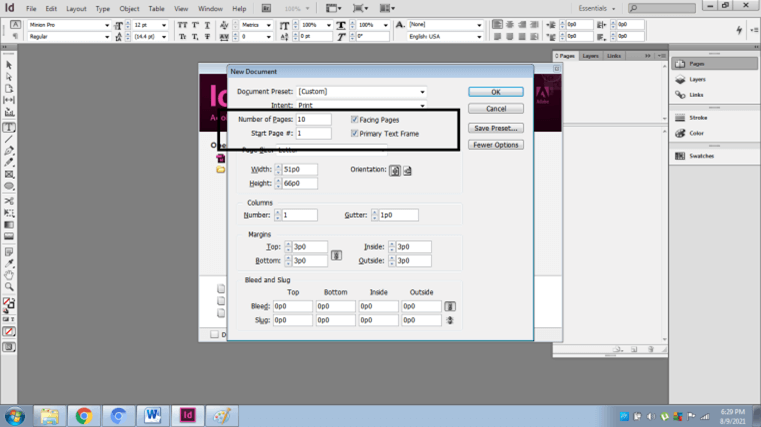This screenshot has width=761, height=427.
Task: Click the Number of Pages field
Action: [314, 119]
